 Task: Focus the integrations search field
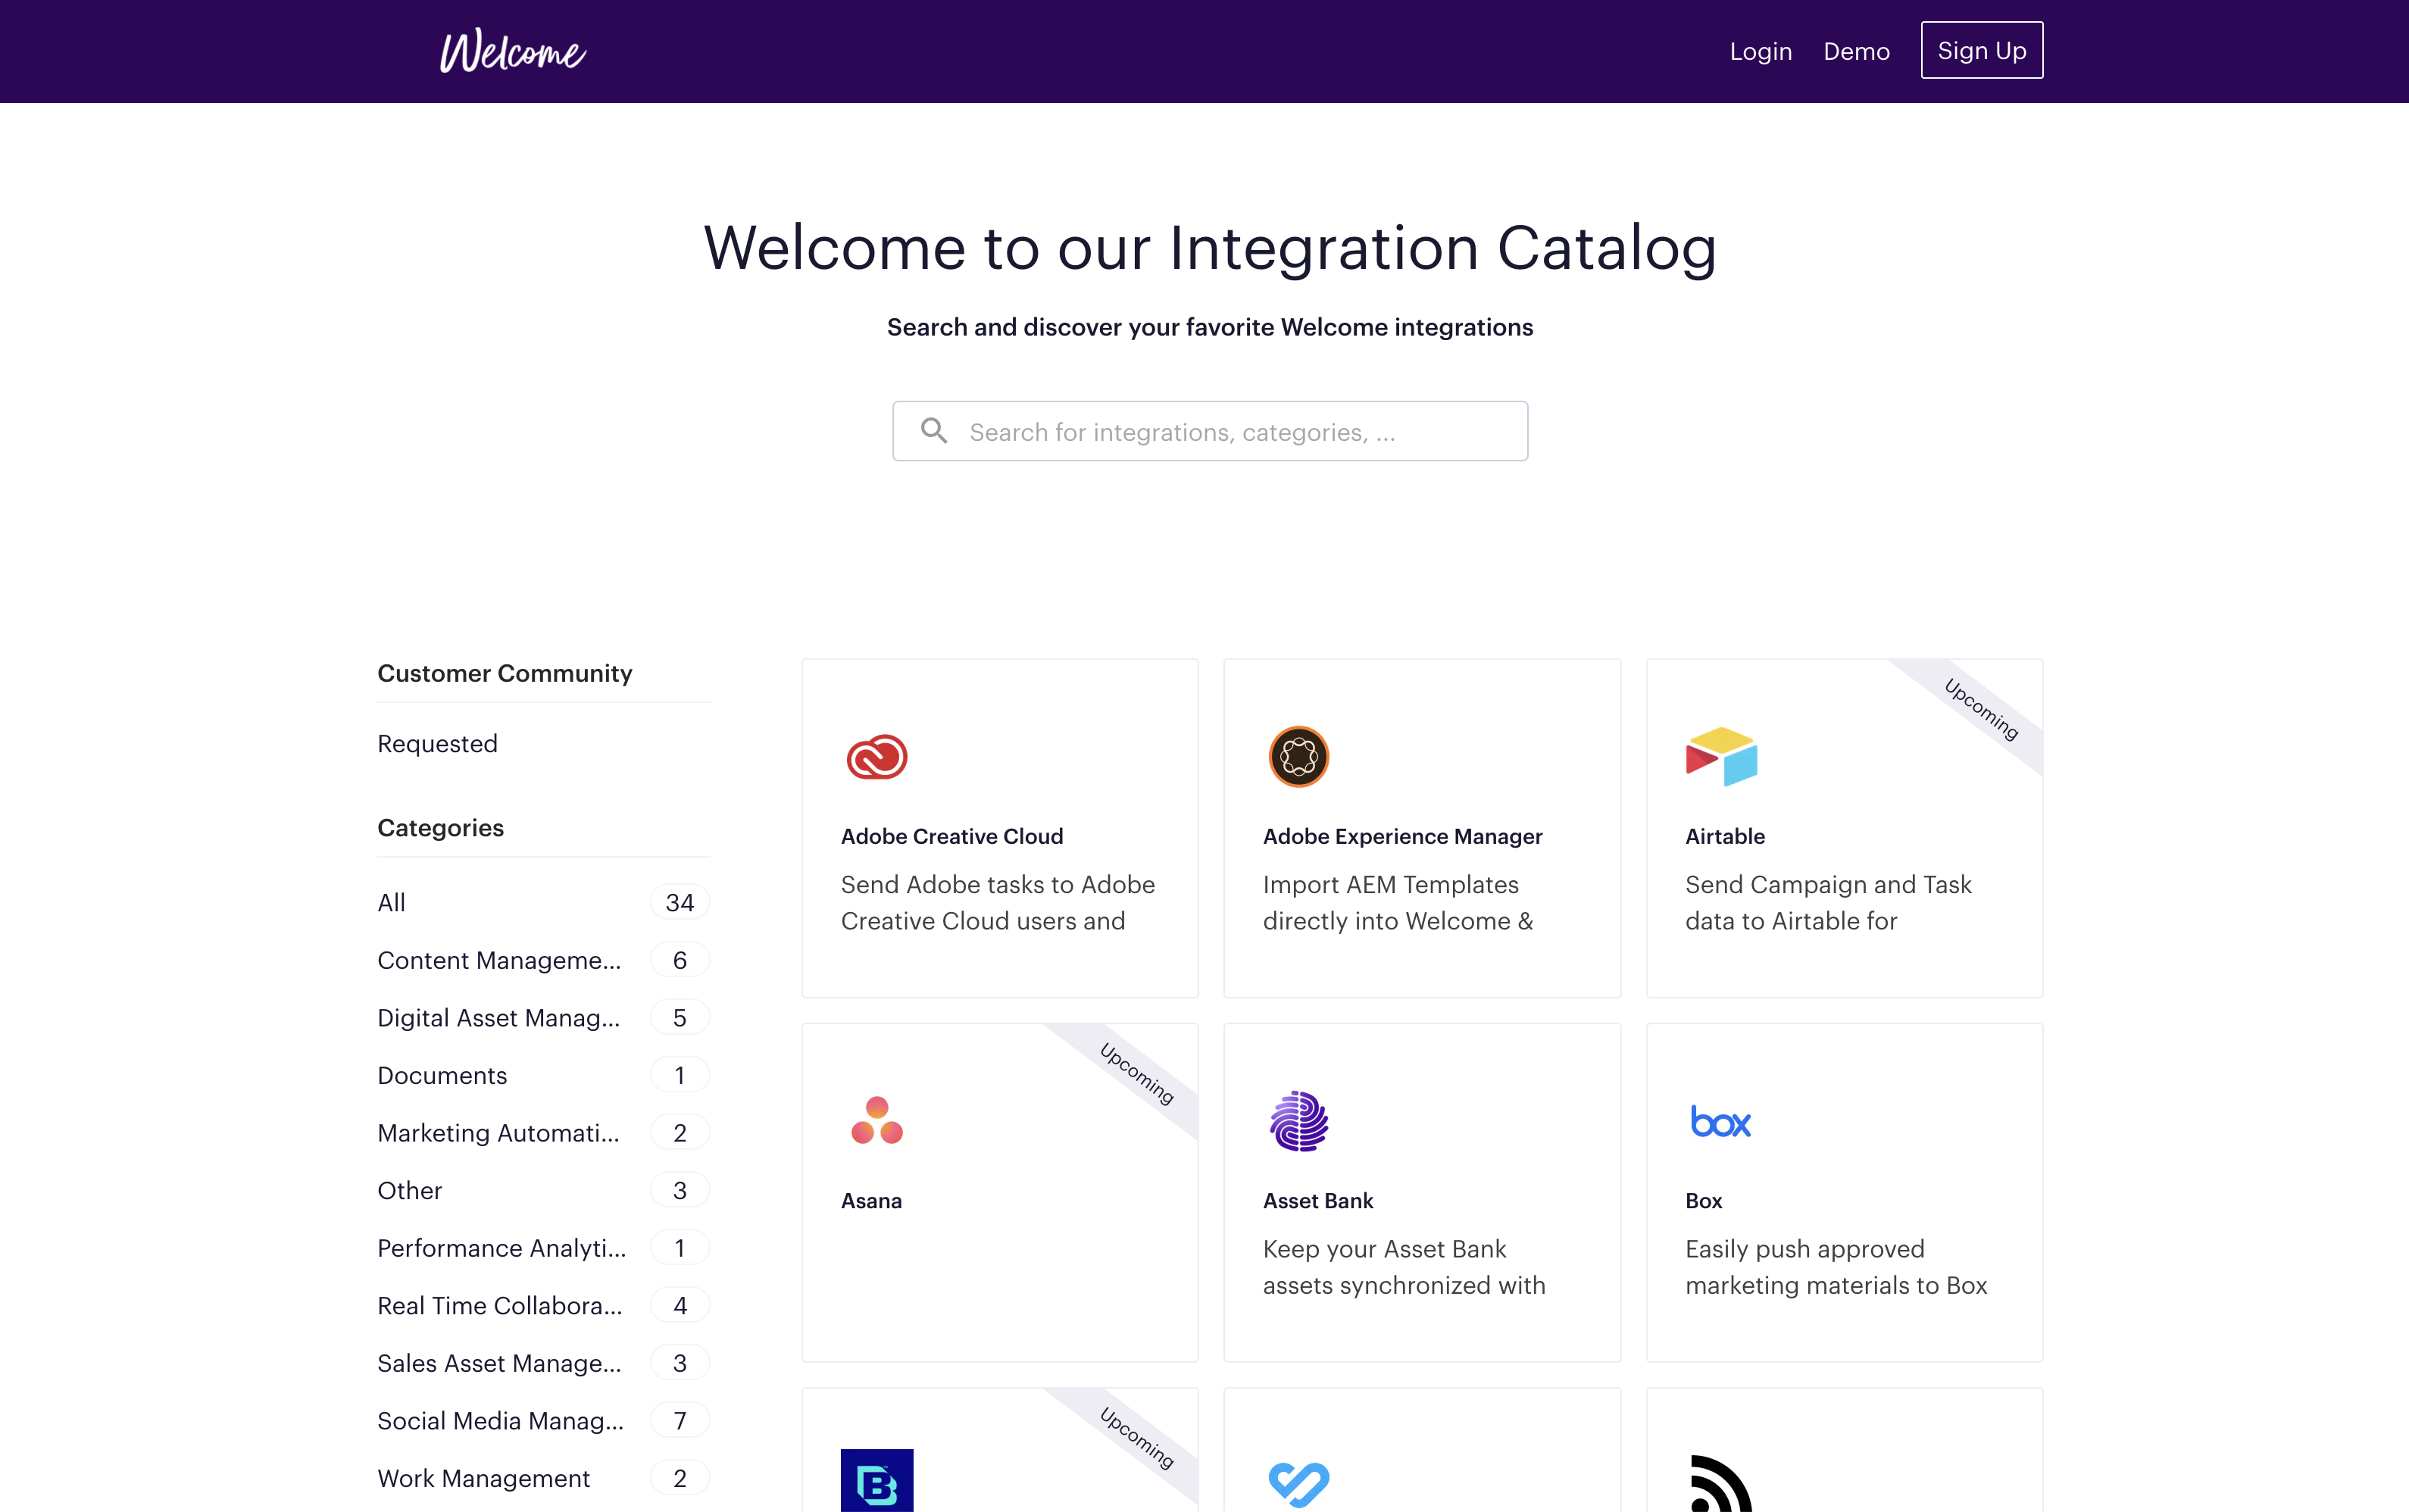click(x=1230, y=432)
